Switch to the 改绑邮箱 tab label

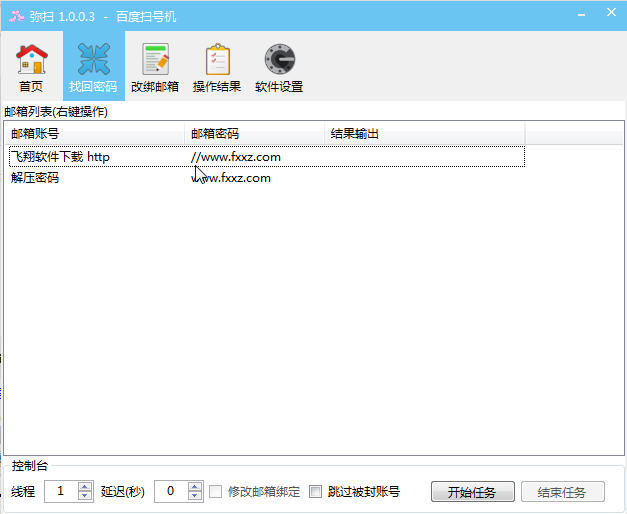155,86
